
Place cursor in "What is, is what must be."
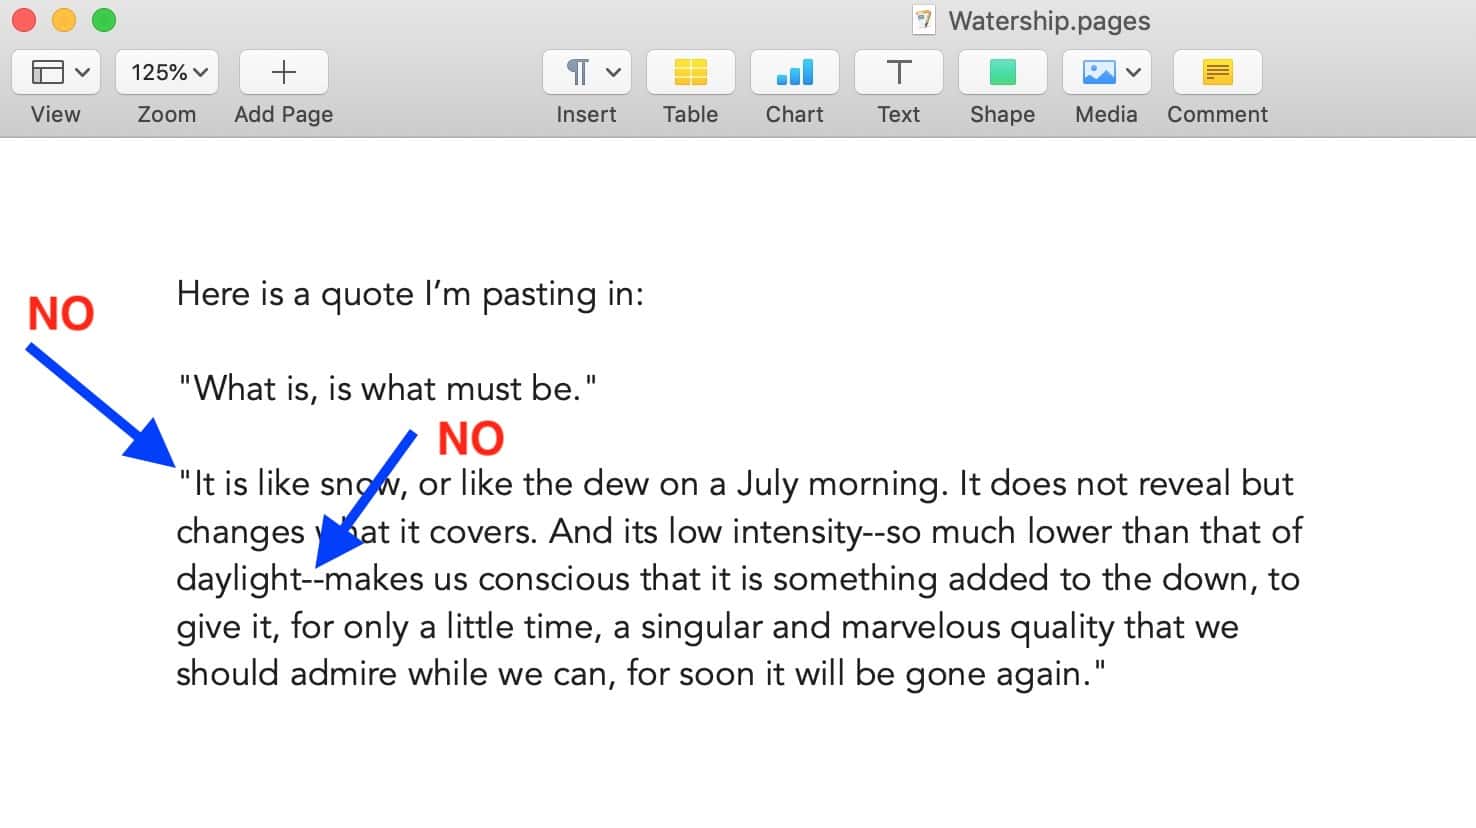[387, 388]
